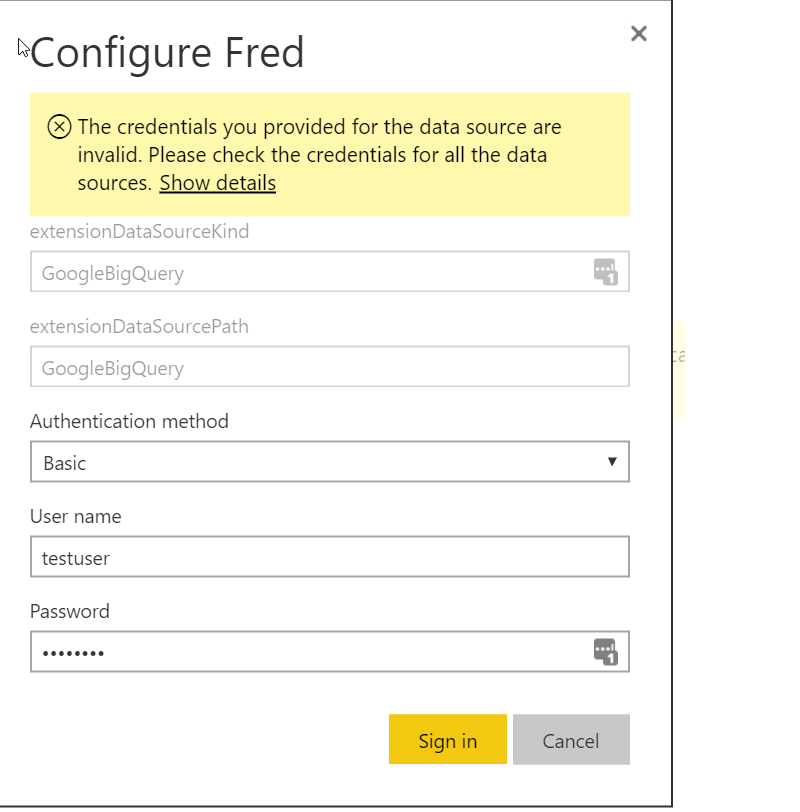Click the User name label
Image resolution: width=800 pixels, height=812 pixels.
click(76, 516)
